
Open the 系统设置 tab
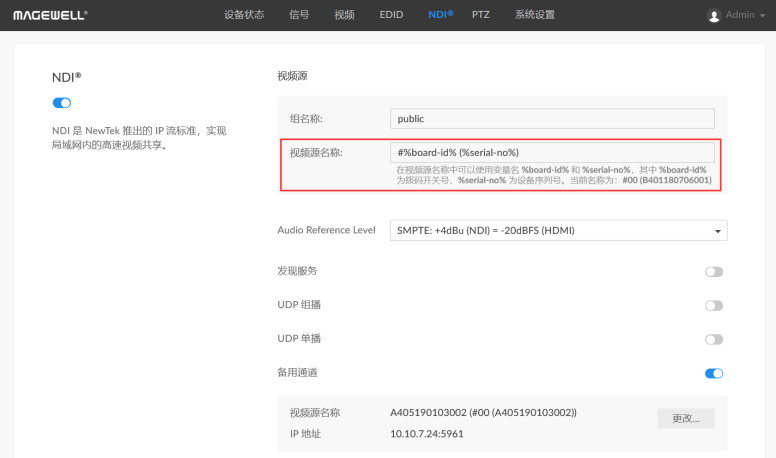535,15
